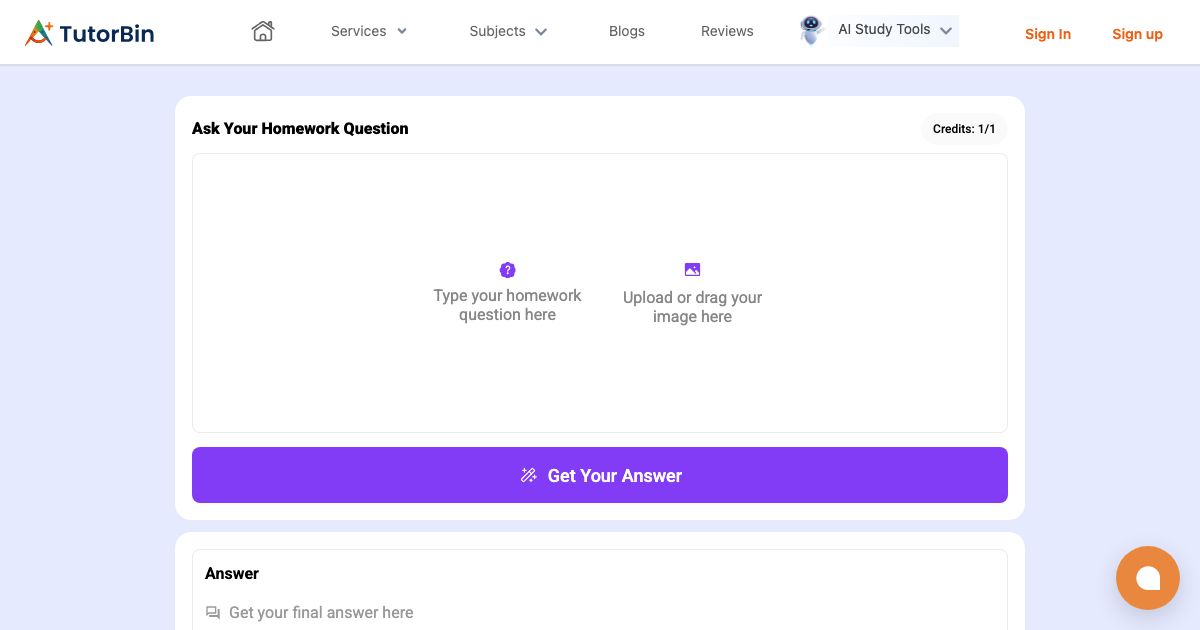Image resolution: width=1200 pixels, height=630 pixels.
Task: View the Credits: 1/1 badge
Action: (x=964, y=129)
